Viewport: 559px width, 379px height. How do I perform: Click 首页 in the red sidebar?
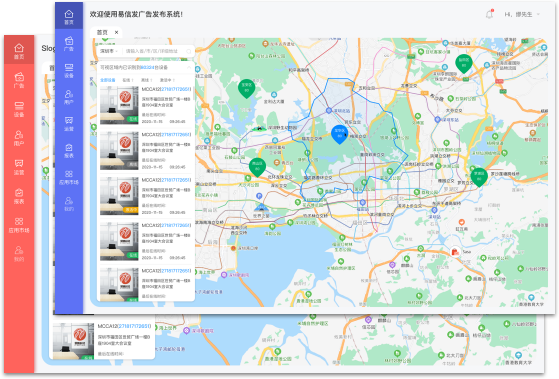pyautogui.click(x=19, y=51)
